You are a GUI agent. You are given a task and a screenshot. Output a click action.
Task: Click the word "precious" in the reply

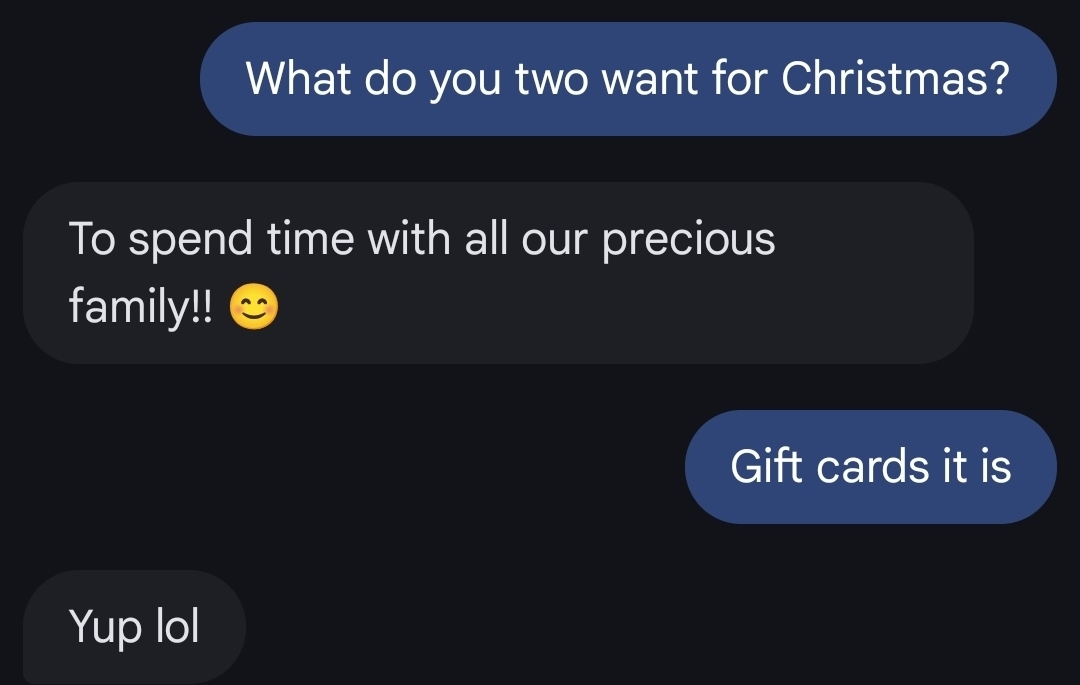(x=688, y=240)
